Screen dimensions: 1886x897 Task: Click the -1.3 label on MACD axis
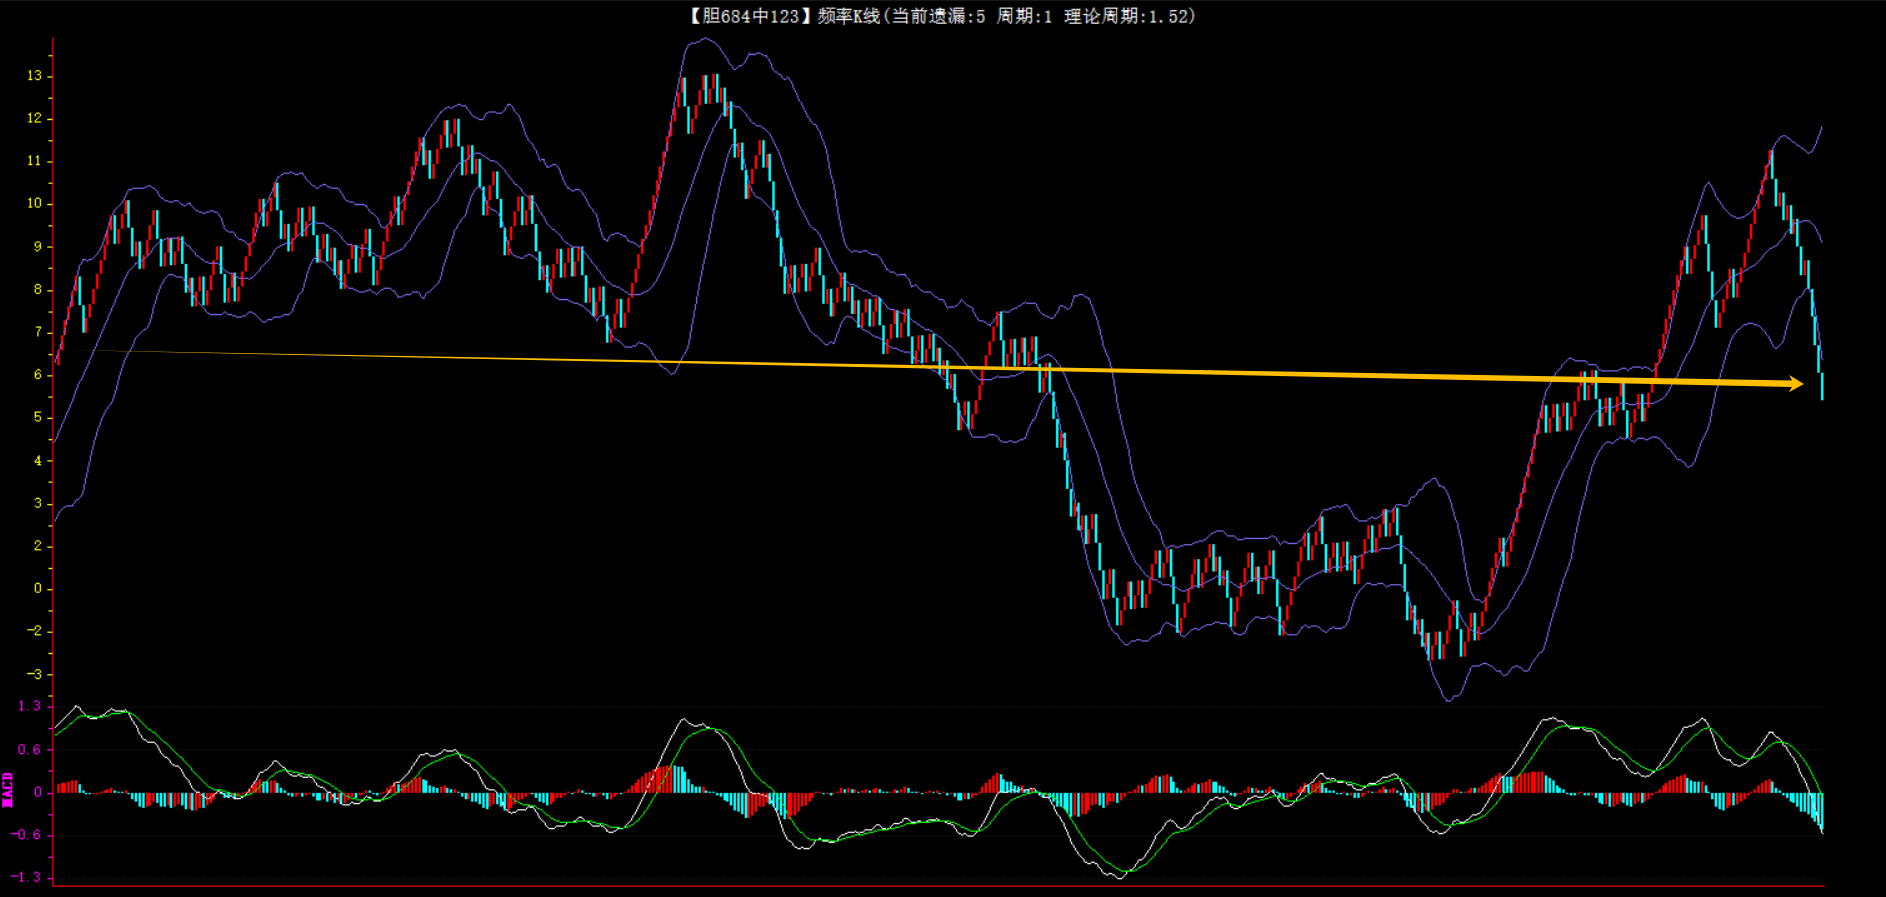click(x=27, y=877)
